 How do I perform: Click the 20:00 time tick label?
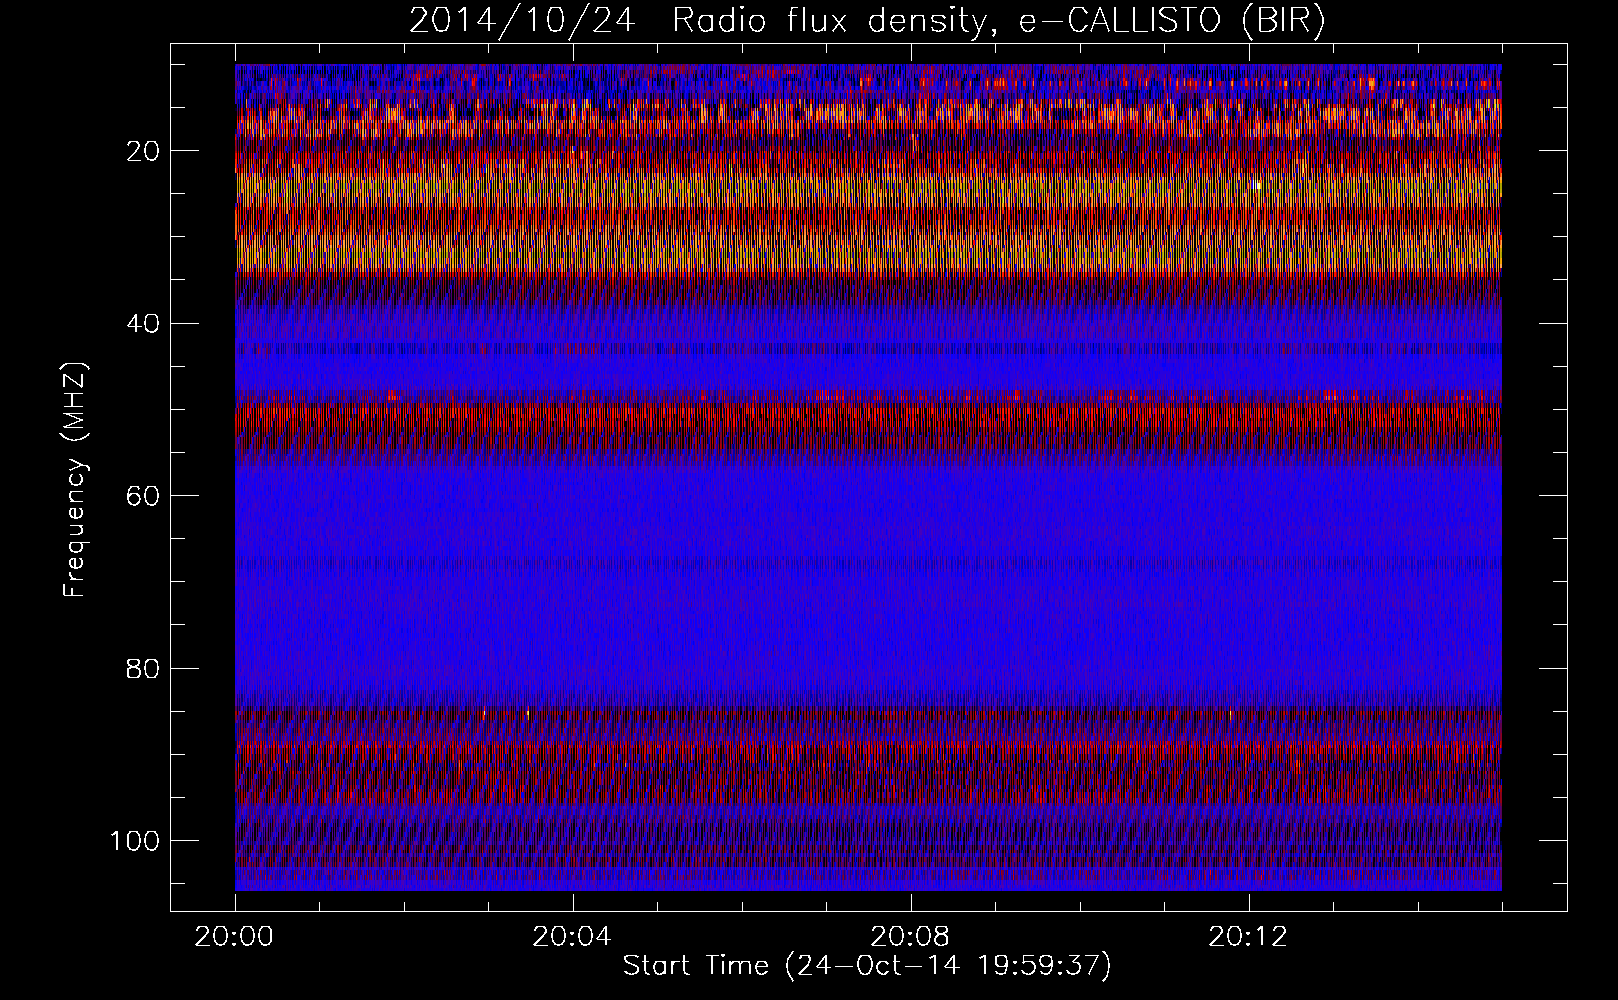(235, 937)
